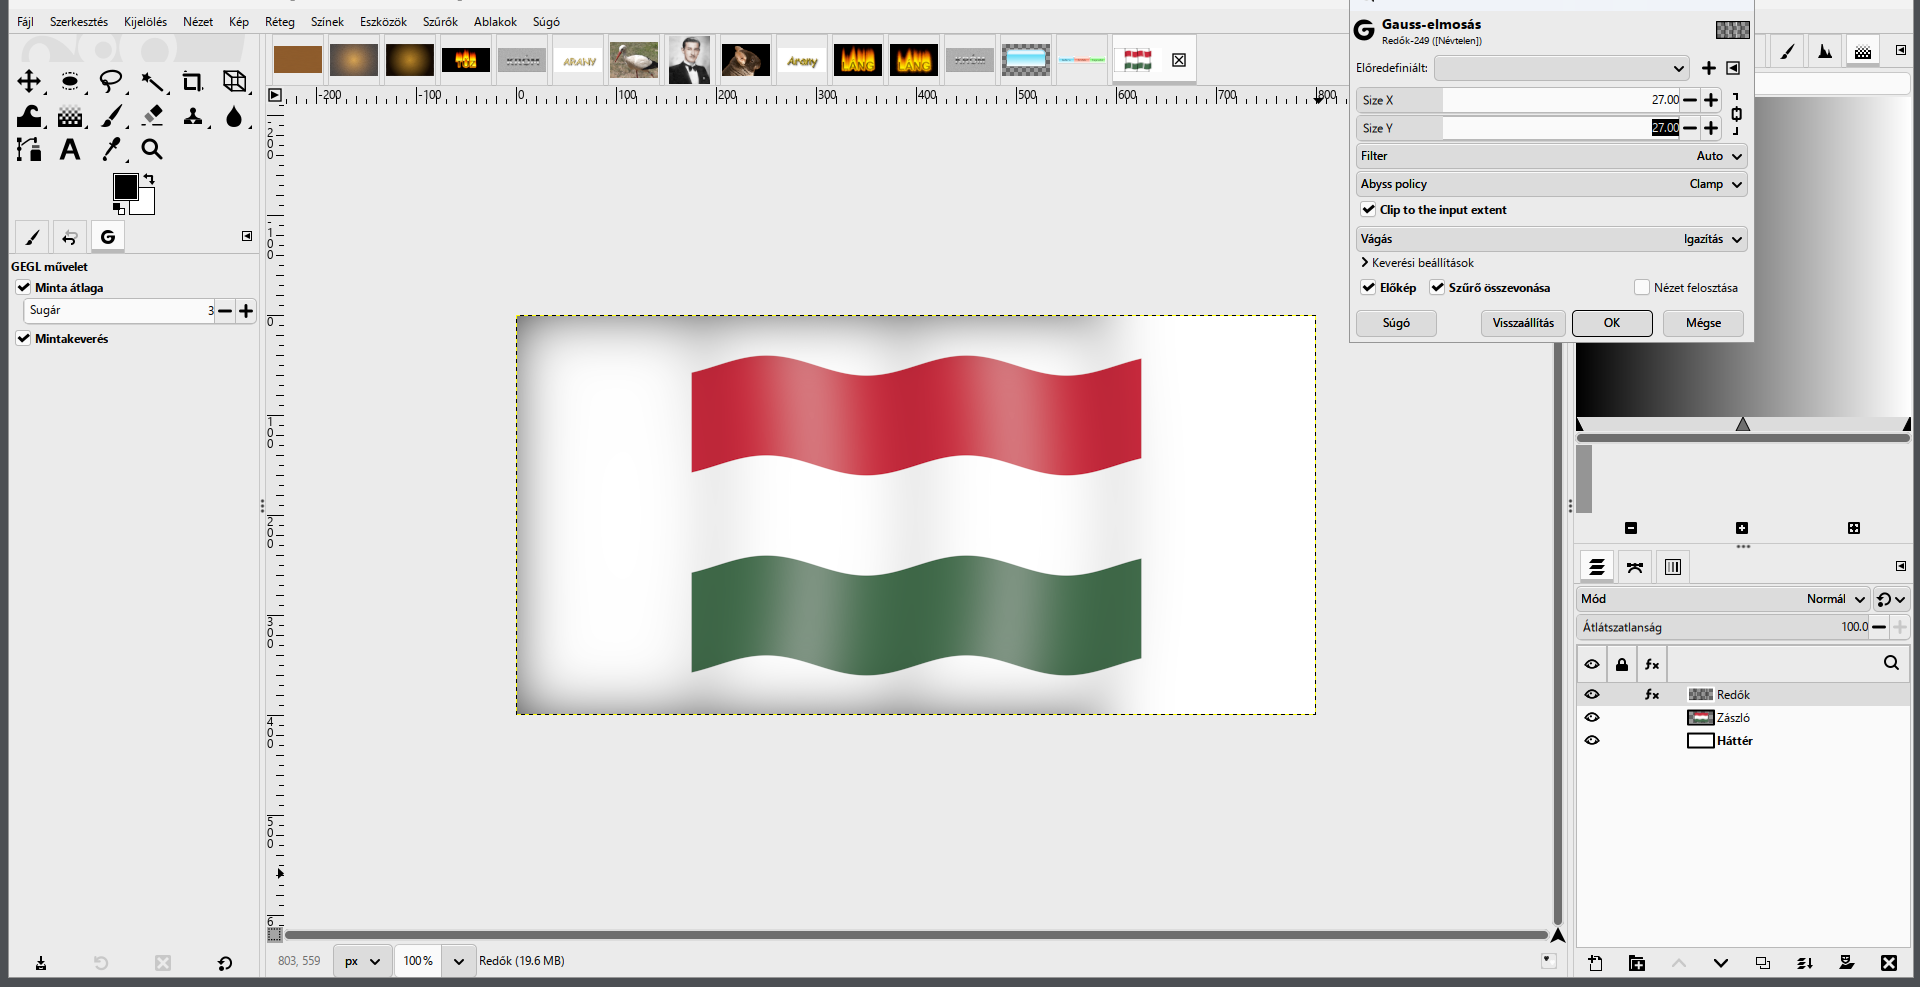The image size is (1920, 987).
Task: Select the Paths tool
Action: (x=29, y=150)
